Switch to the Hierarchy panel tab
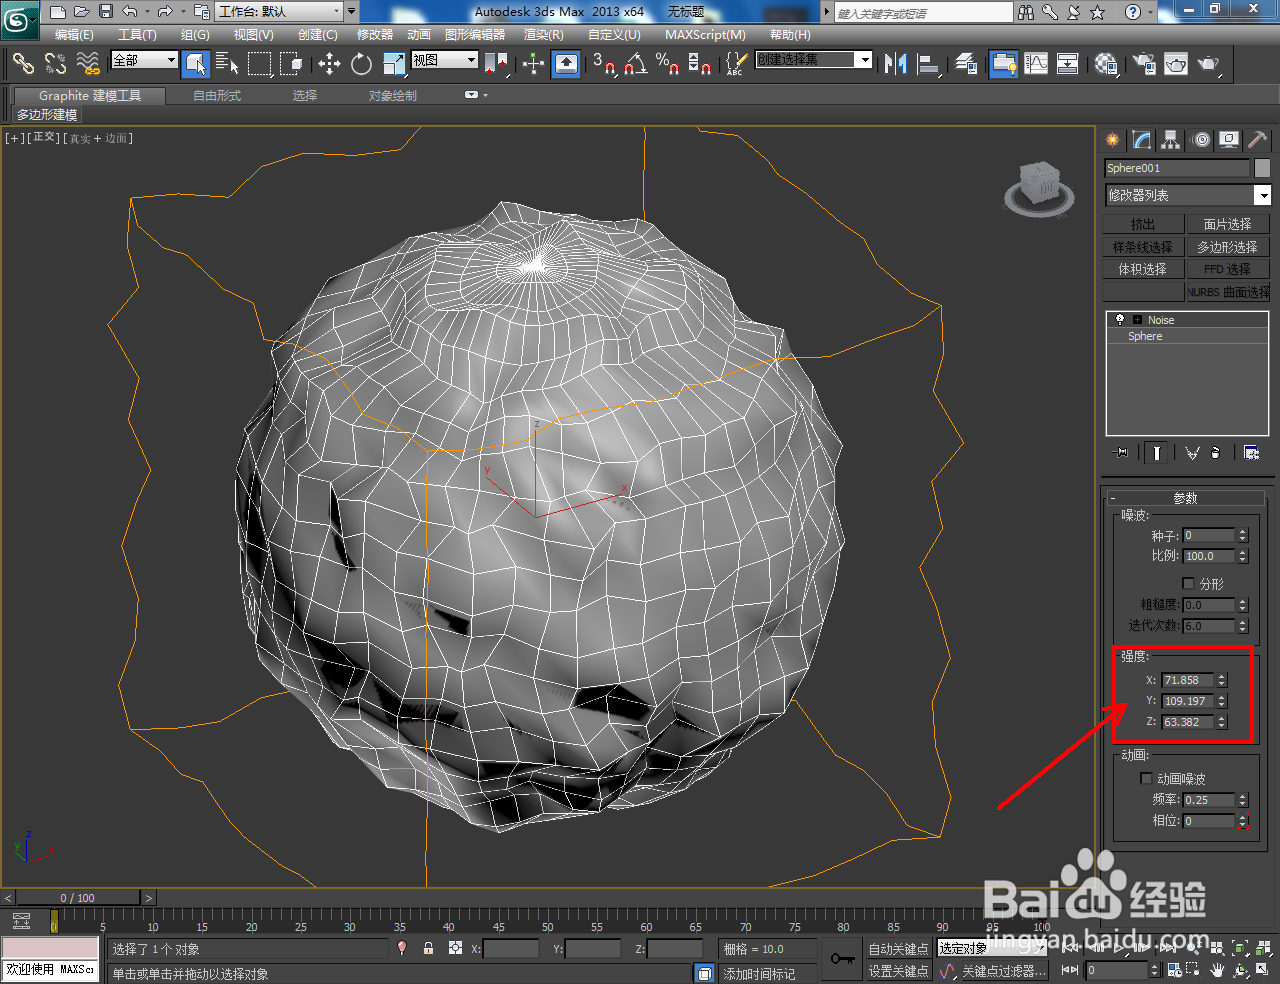The width and height of the screenshot is (1280, 984). tap(1170, 140)
